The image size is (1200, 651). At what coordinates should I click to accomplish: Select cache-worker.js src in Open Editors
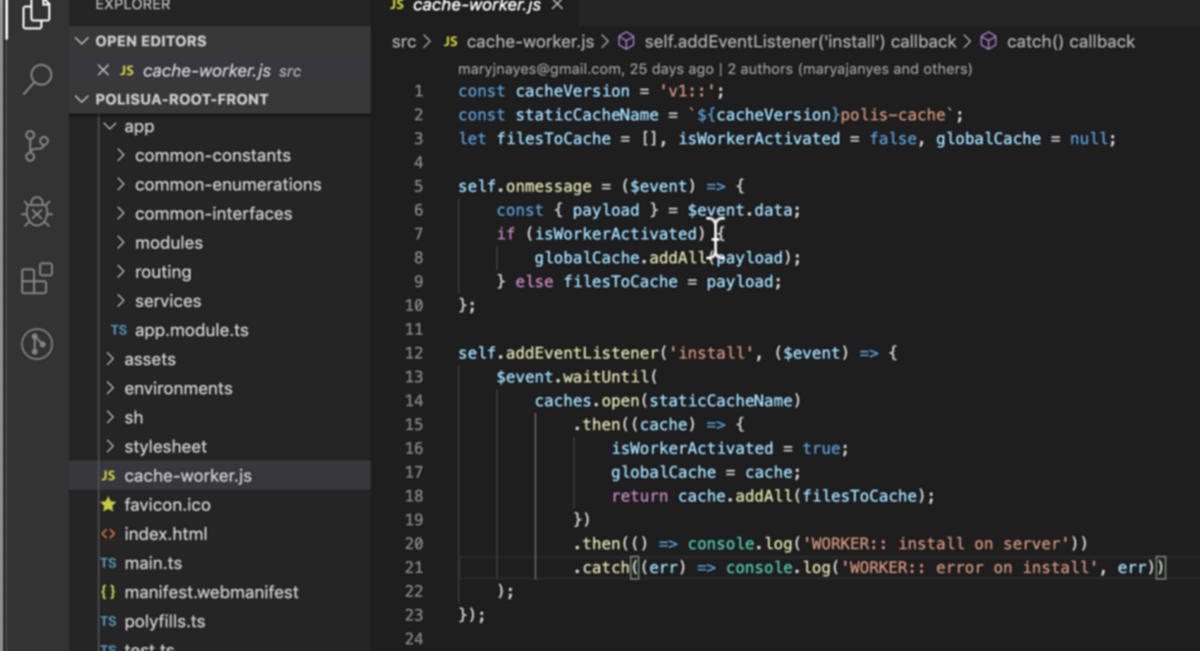click(x=220, y=71)
